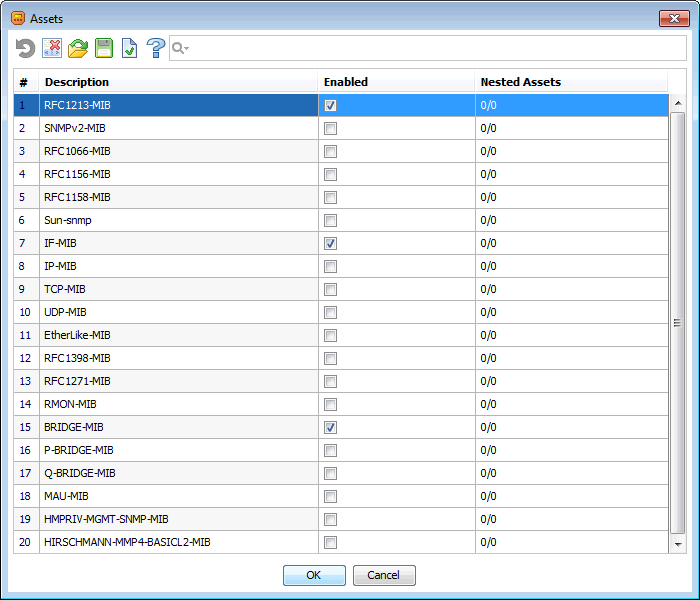Enable the Q-BRIDGE-MIB checkbox
The width and height of the screenshot is (700, 600).
[330, 473]
